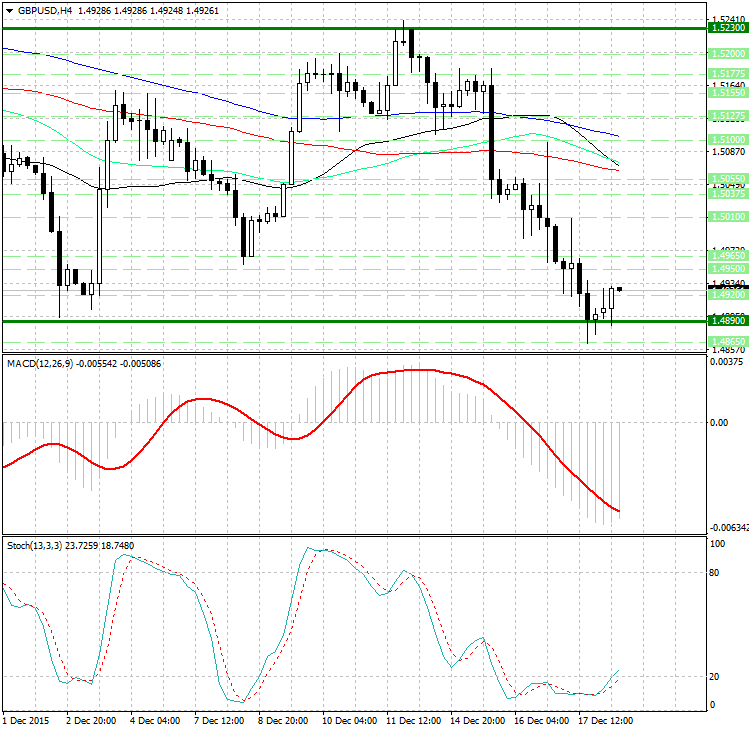Select the 1.52300 resistance price label
749x732 pixels.
[726, 29]
